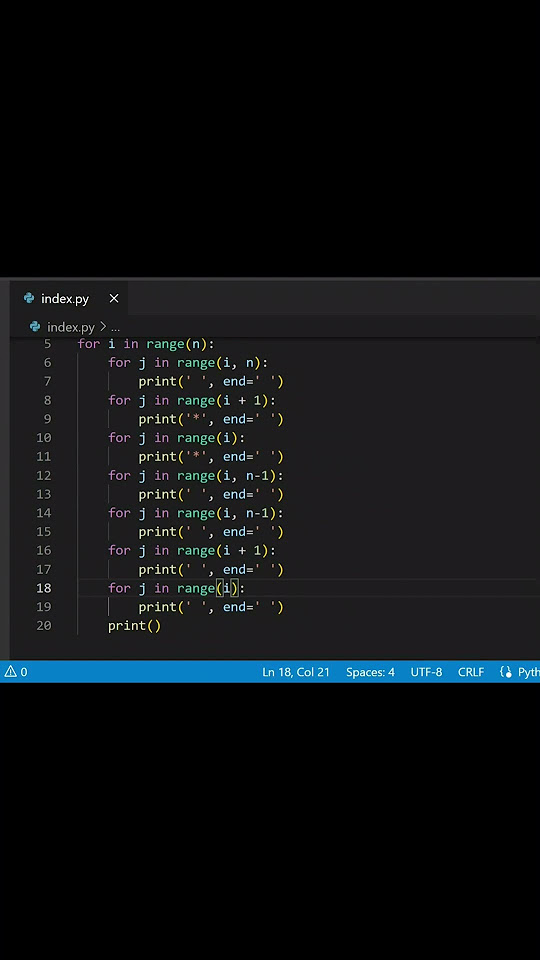Click 'range(i)' on line 10
This screenshot has height=960, width=540.
pyautogui.click(x=208, y=438)
